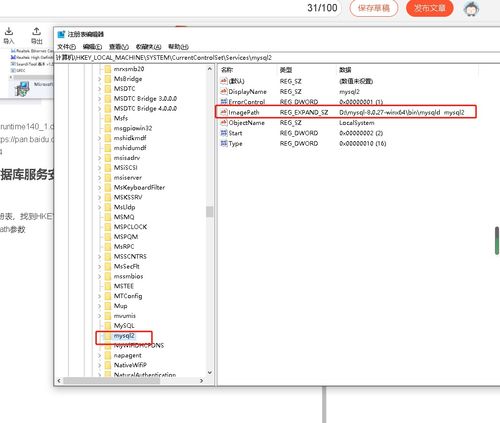500x423 pixels.
Task: Click the 保存草稿 save draft button
Action: point(374,8)
